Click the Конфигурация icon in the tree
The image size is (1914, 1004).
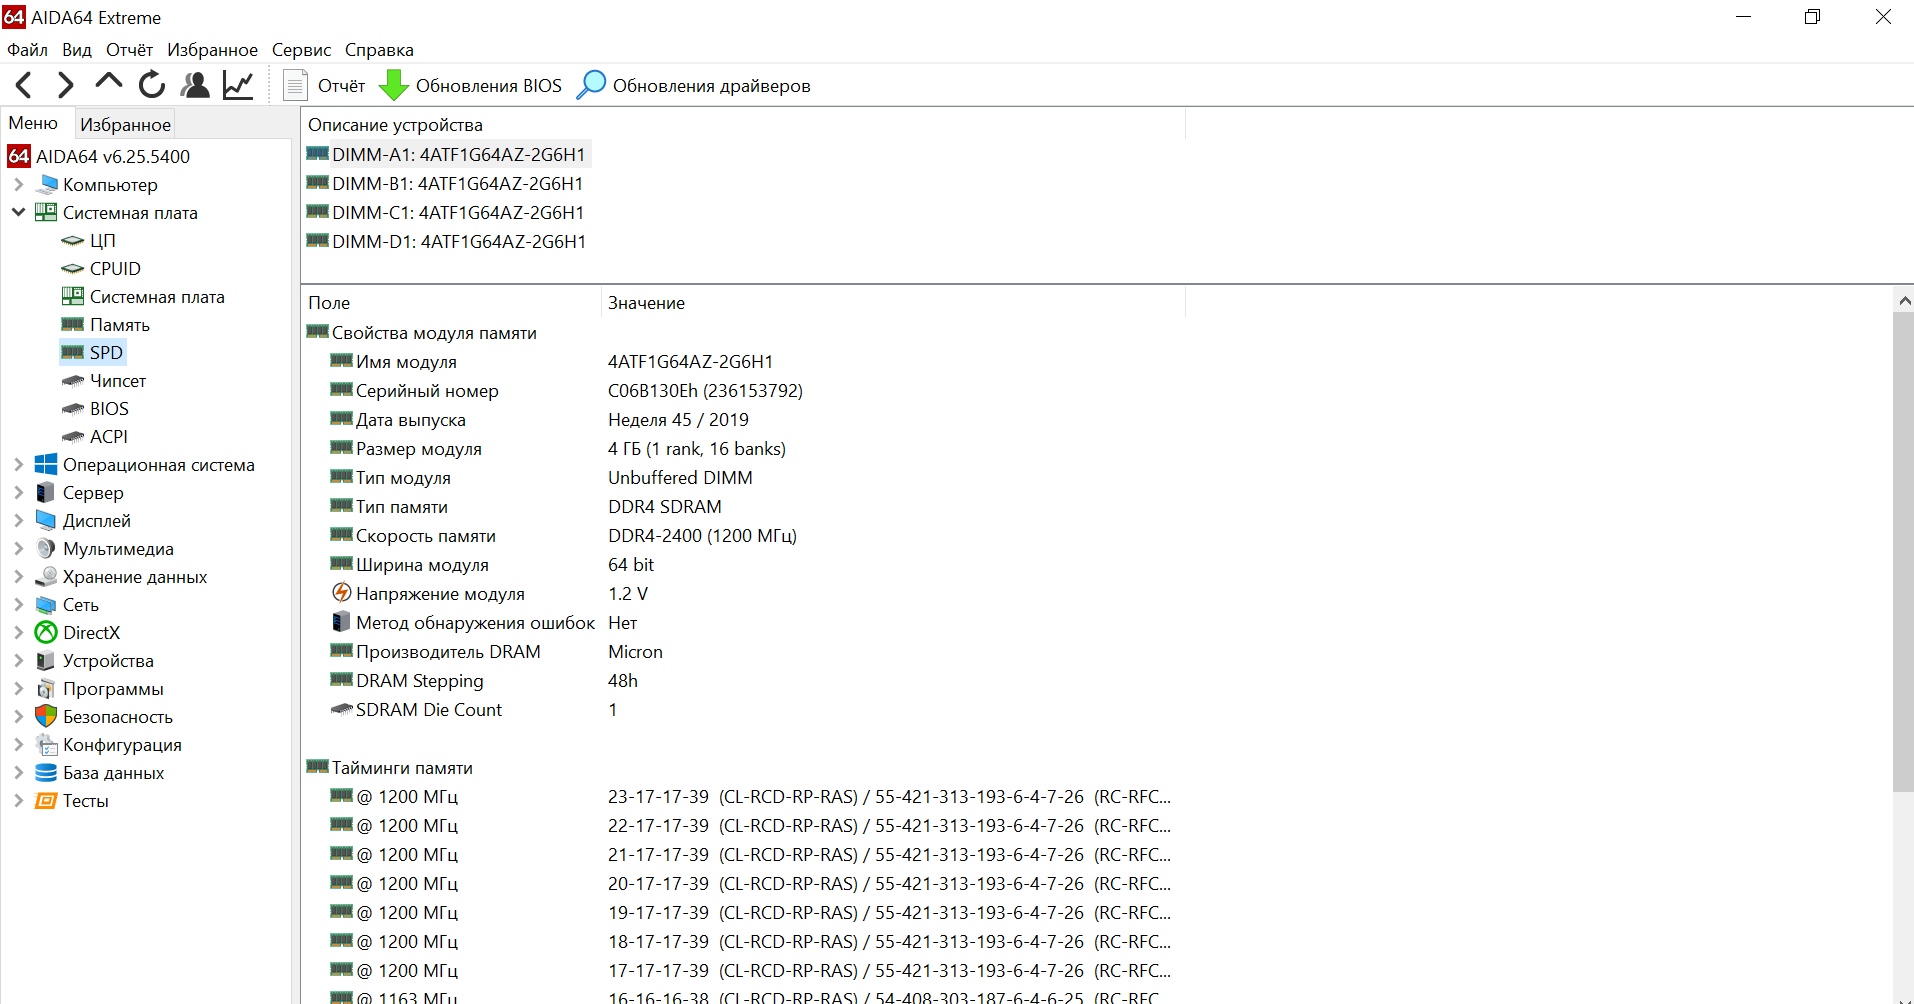point(46,744)
